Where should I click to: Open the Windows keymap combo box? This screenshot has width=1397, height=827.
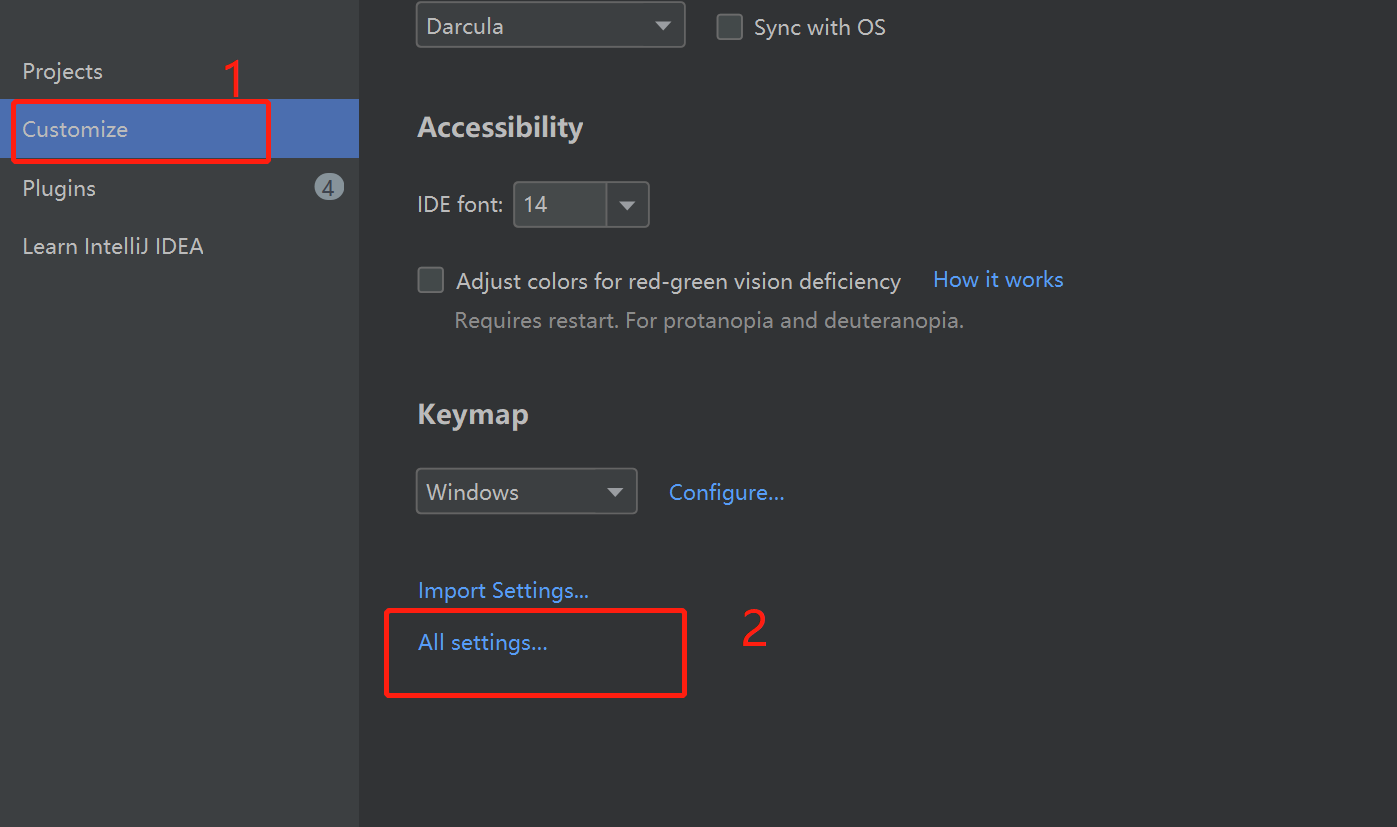tap(508, 492)
